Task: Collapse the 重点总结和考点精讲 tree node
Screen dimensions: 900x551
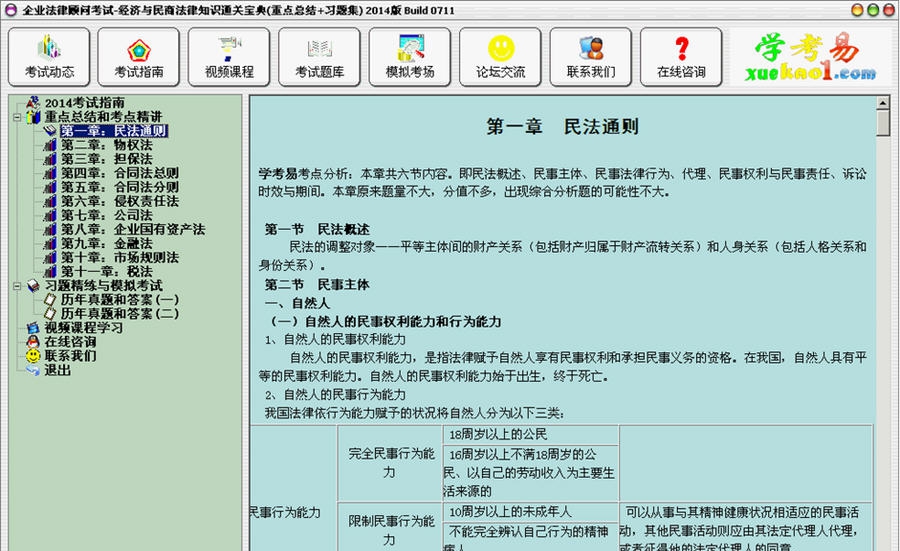Action: 17,117
